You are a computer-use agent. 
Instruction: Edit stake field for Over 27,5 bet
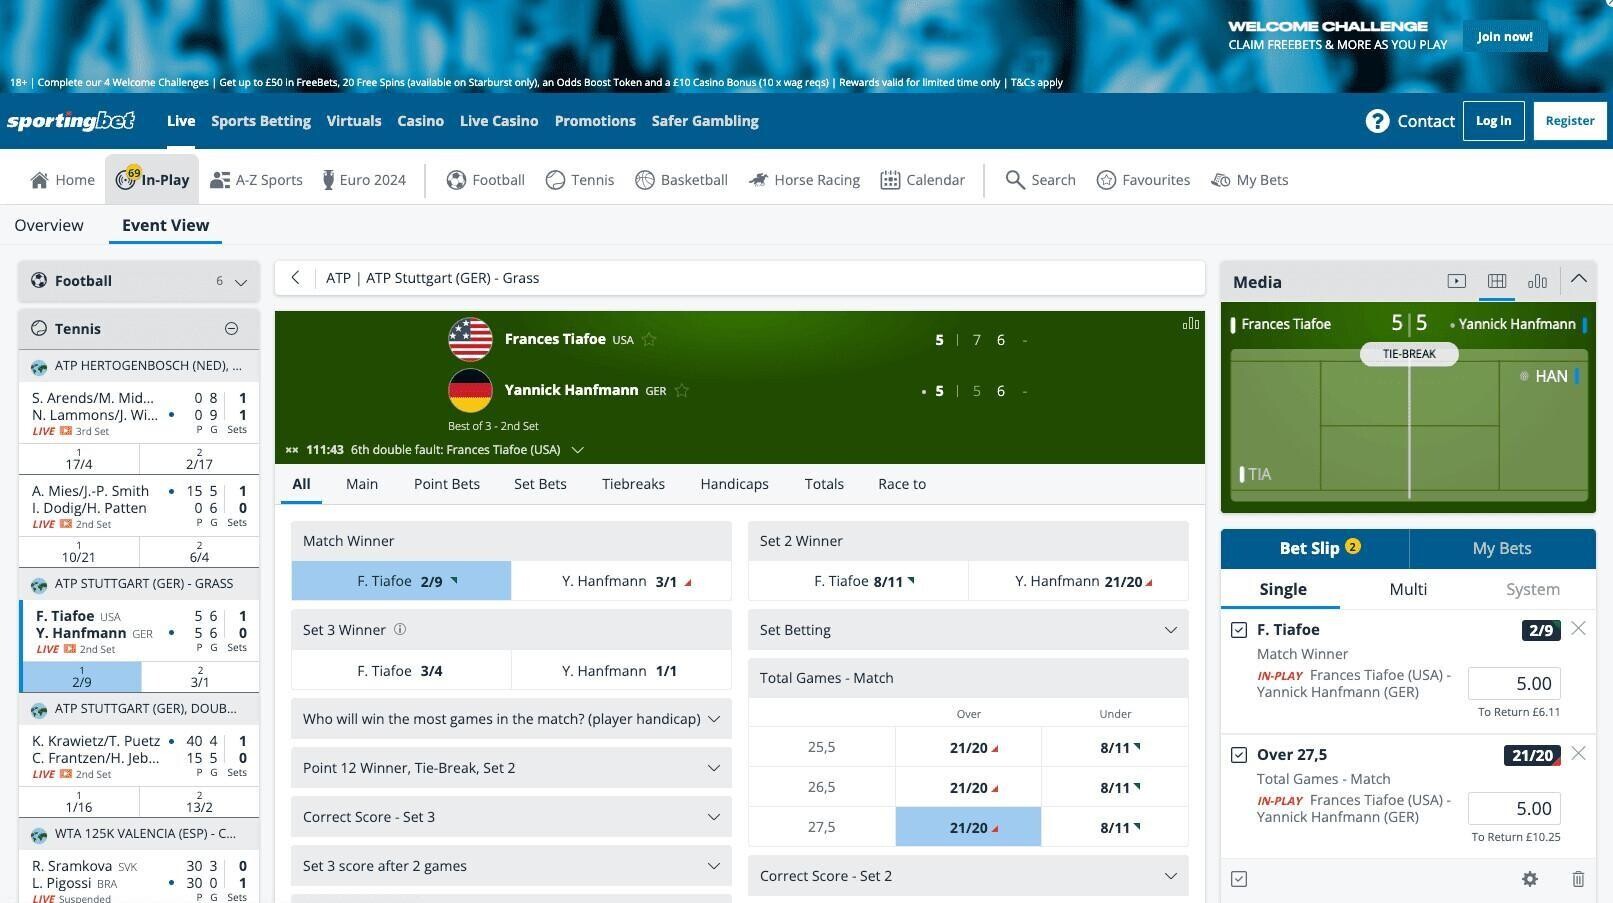click(1514, 809)
